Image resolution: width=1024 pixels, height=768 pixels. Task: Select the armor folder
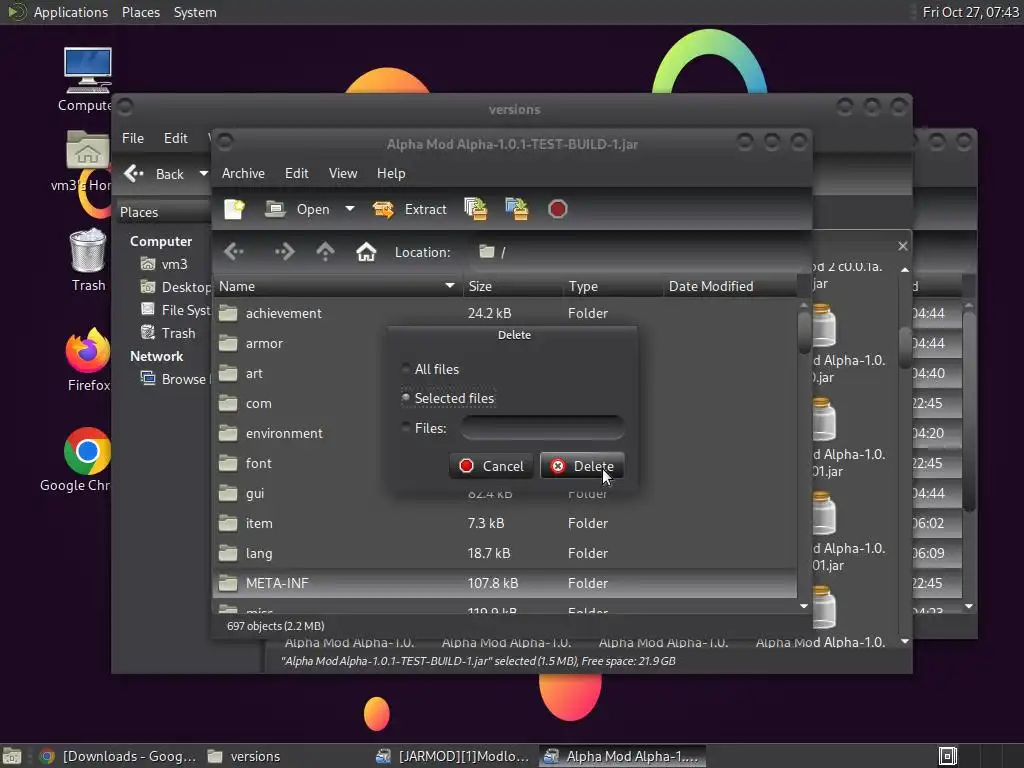pos(263,343)
